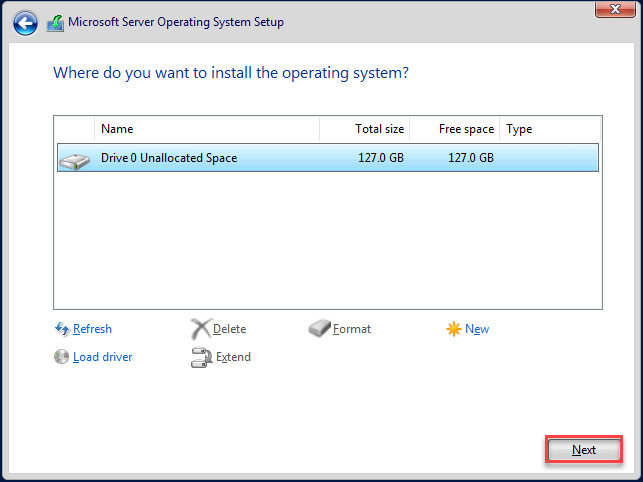Screen dimensions: 643x482
Task: Choose the Extend option
Action: pyautogui.click(x=233, y=357)
